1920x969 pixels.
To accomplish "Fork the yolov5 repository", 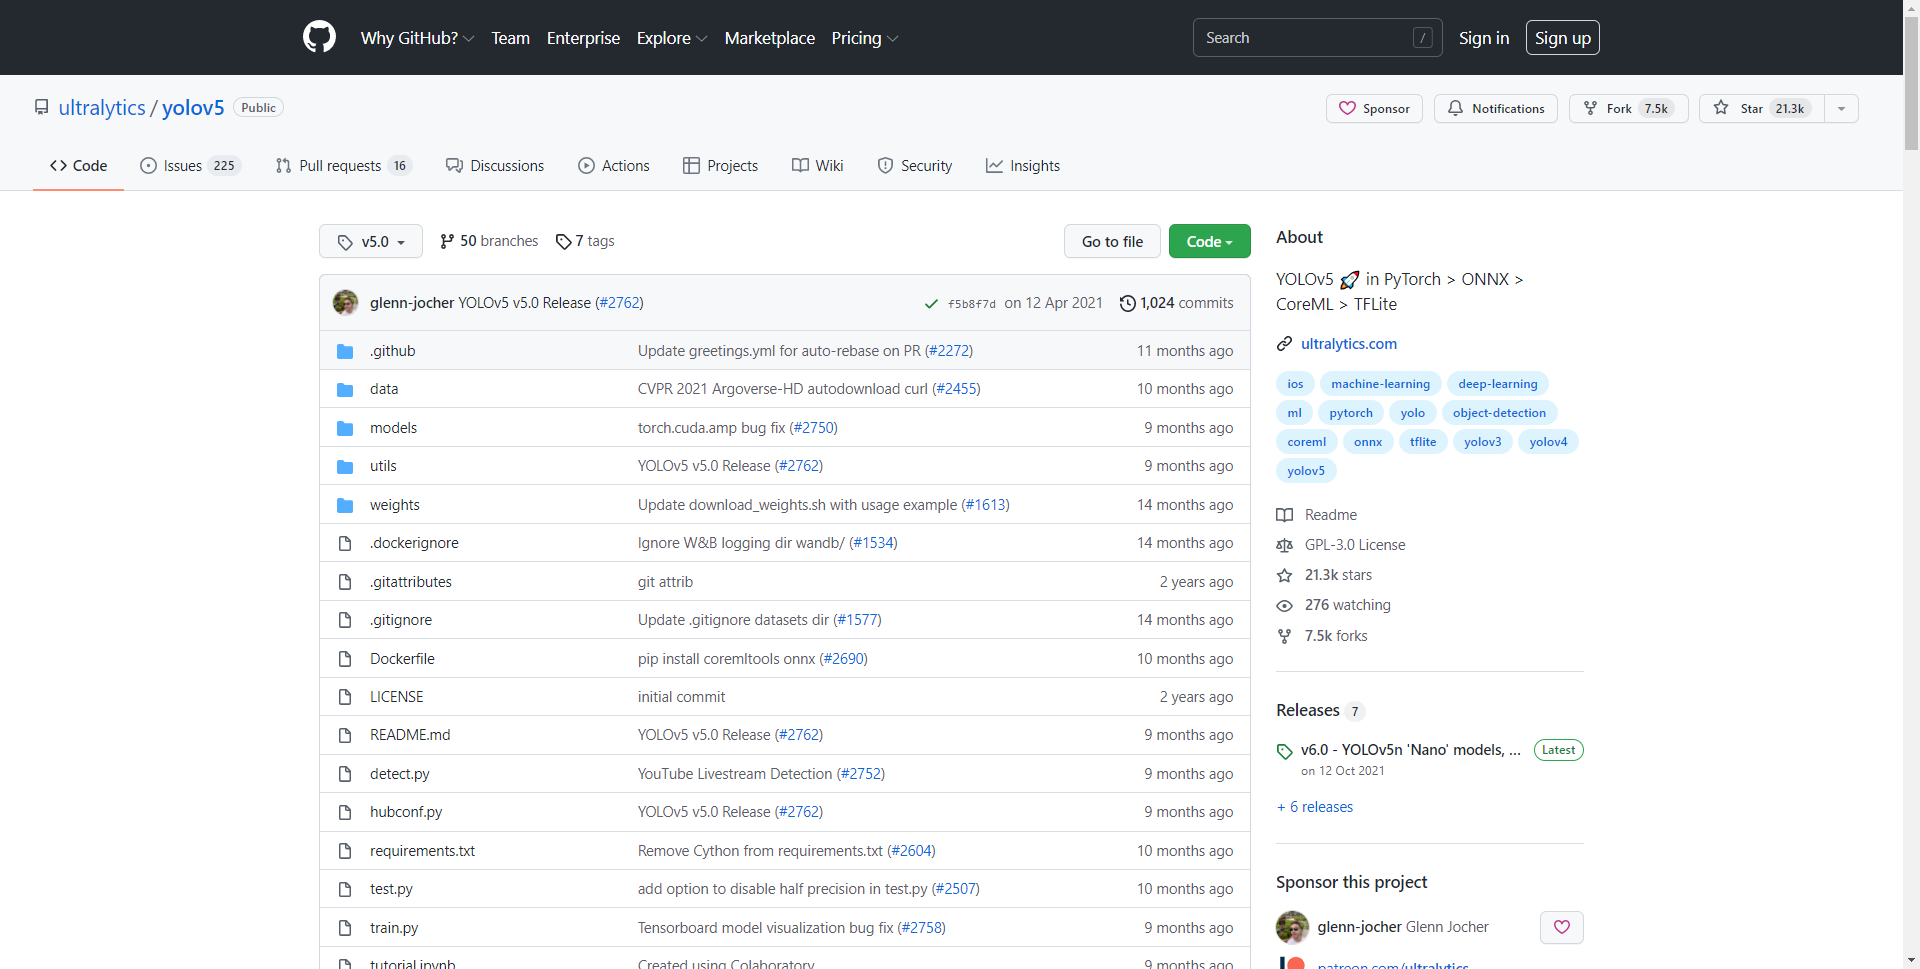I will tap(1628, 108).
